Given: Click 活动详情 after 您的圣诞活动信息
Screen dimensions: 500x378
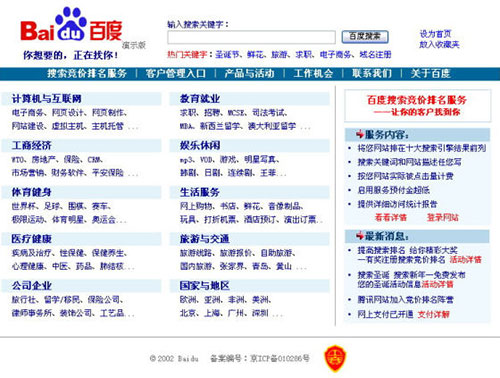Looking at the screenshot, I should [x=437, y=284].
